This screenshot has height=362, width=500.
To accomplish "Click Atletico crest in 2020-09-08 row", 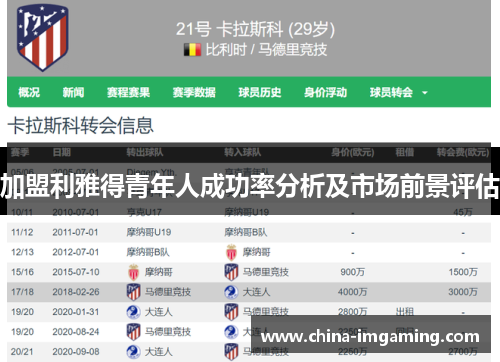I will (x=231, y=352).
